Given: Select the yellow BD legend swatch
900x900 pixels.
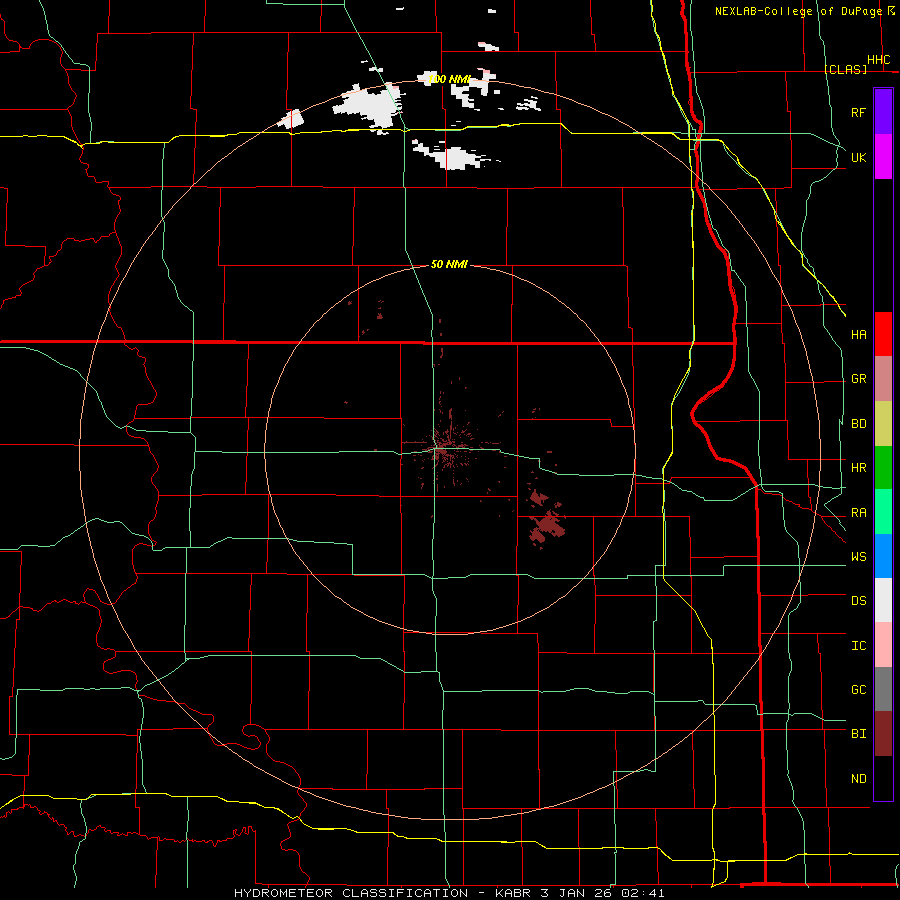Looking at the screenshot, I should (x=883, y=424).
